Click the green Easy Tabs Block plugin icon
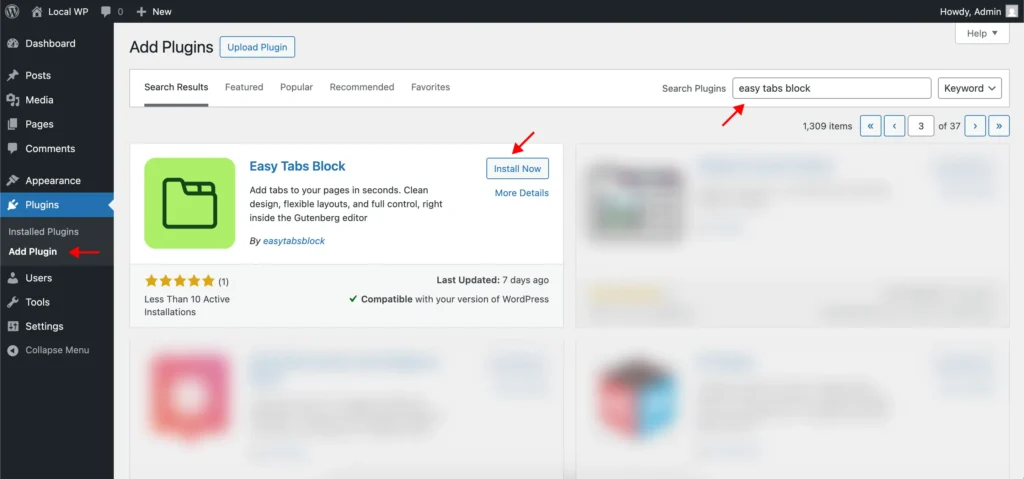Viewport: 1024px width, 479px height. (x=189, y=203)
